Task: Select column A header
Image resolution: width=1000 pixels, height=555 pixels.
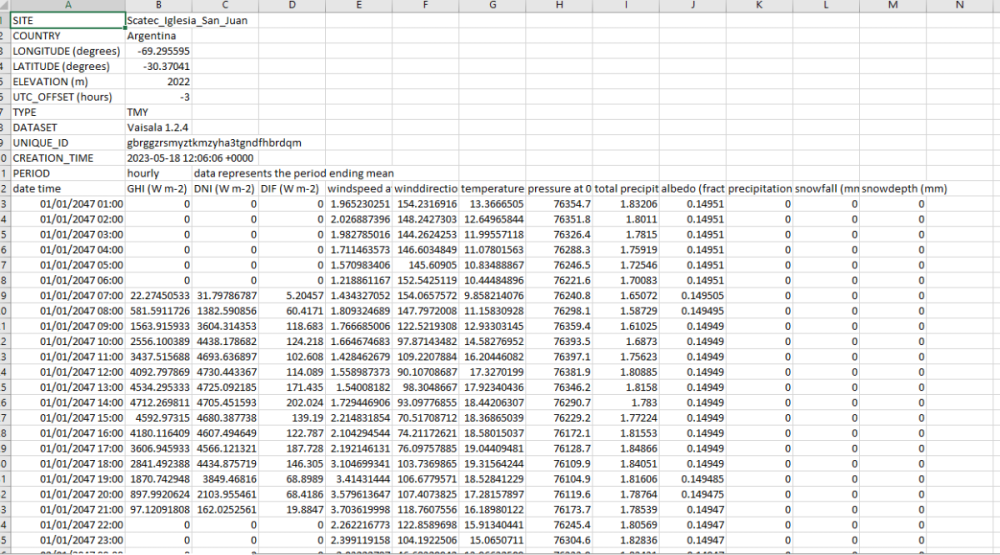Action: 67,6
